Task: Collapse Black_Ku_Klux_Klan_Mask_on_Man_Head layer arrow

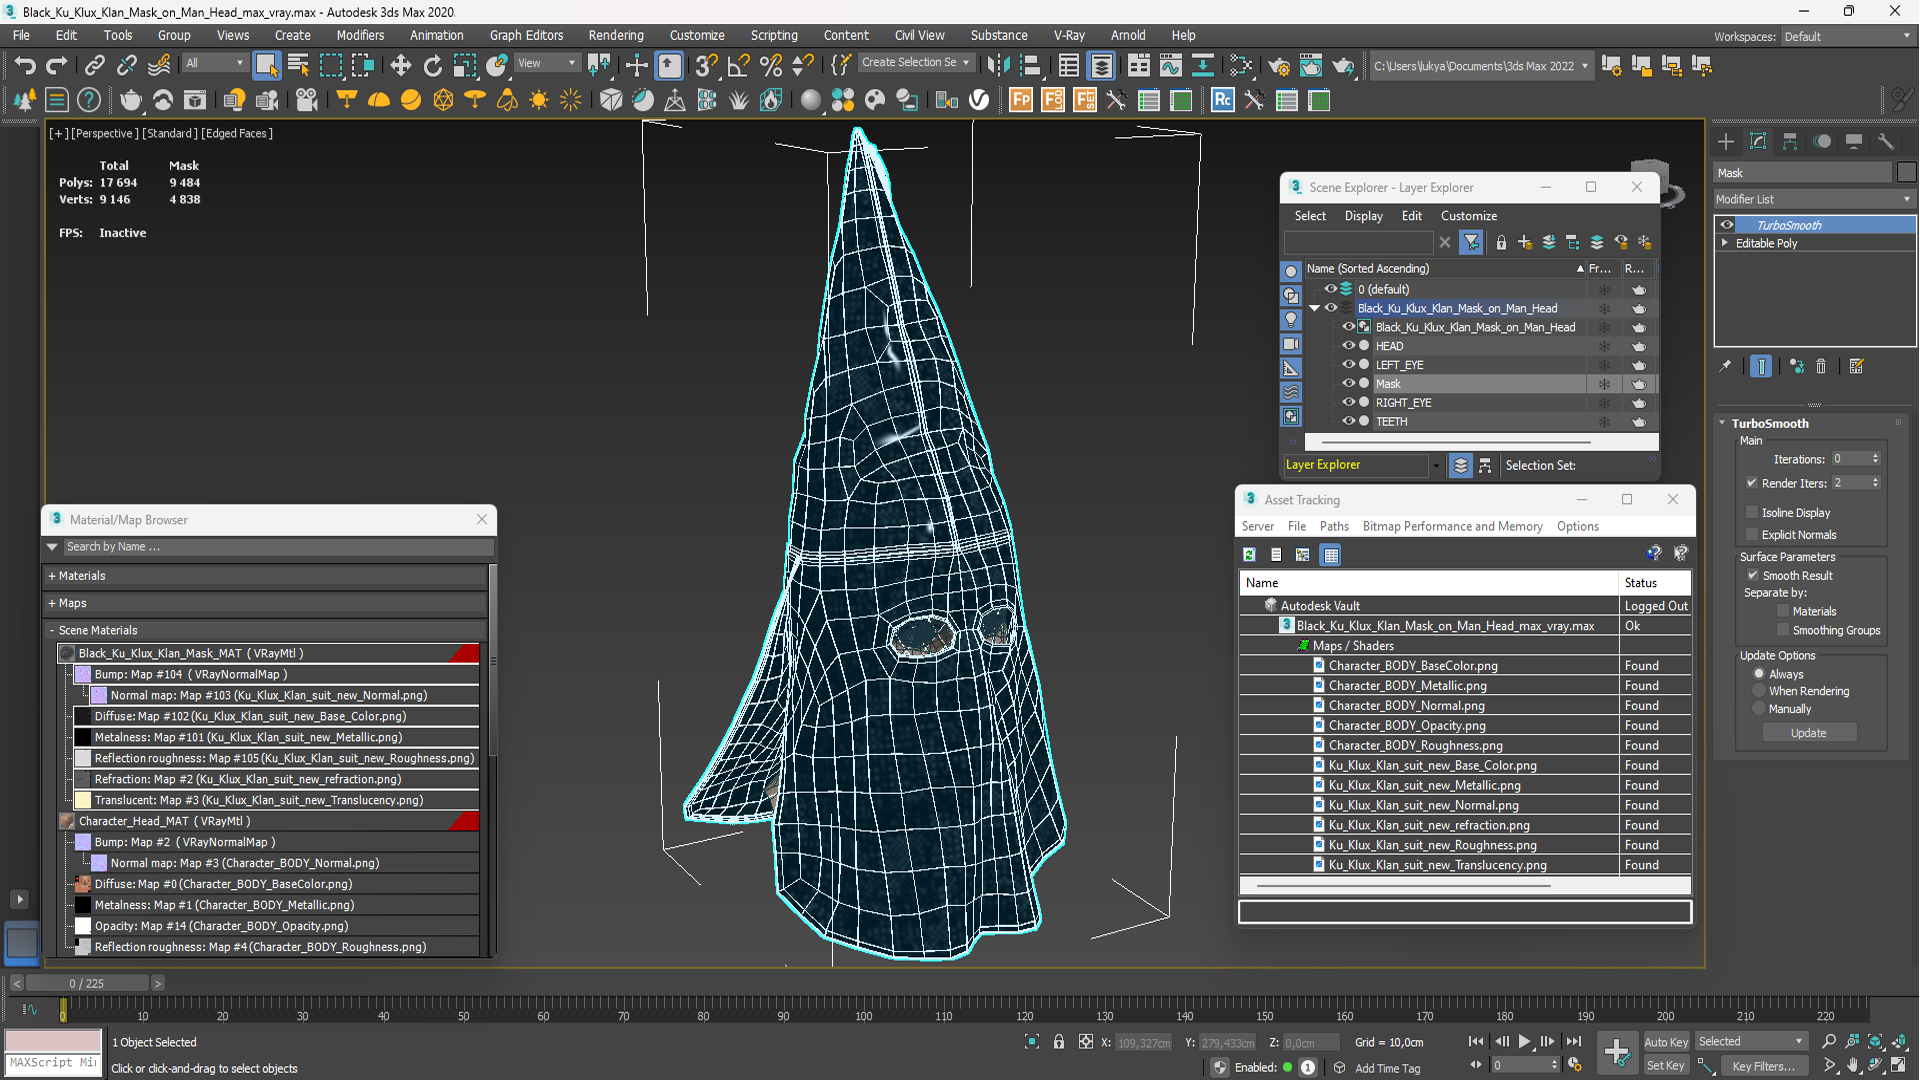Action: [1315, 309]
